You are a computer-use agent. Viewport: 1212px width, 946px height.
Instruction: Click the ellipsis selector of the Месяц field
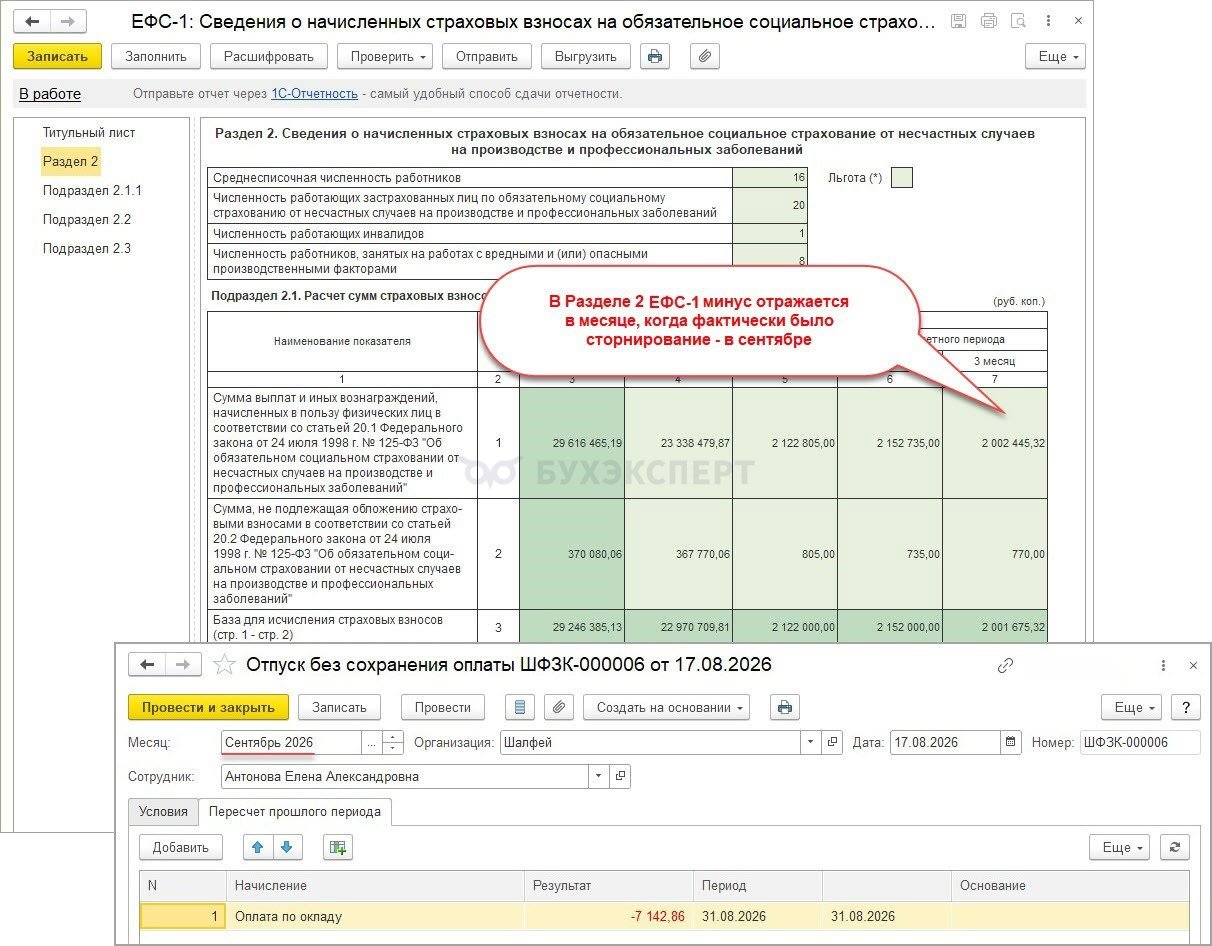371,742
